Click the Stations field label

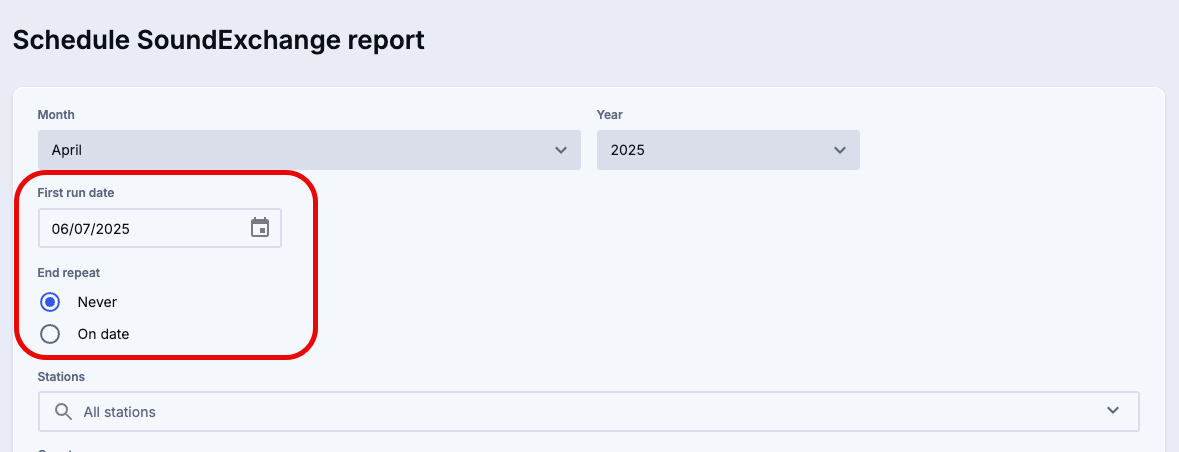coord(61,377)
